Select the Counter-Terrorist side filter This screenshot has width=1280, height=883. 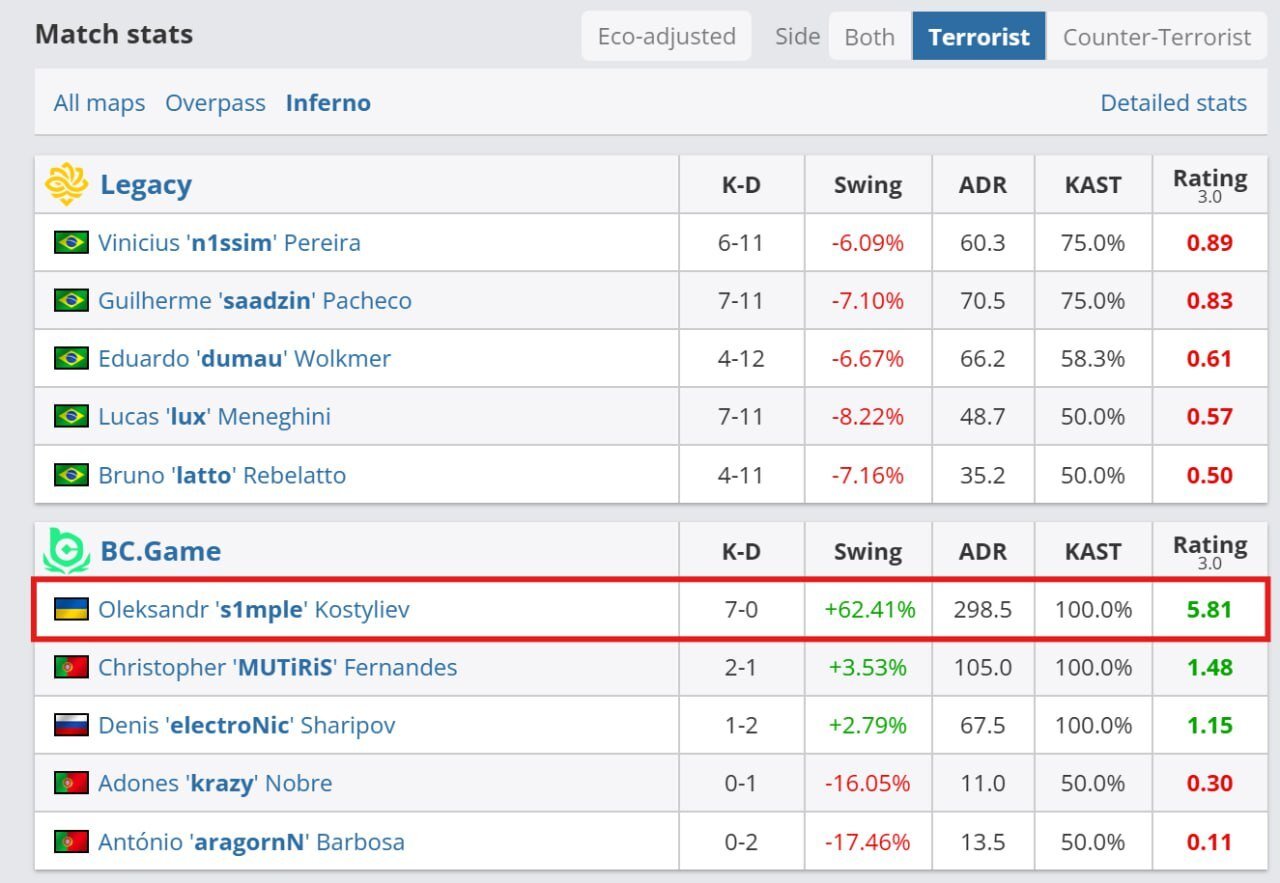(1156, 37)
